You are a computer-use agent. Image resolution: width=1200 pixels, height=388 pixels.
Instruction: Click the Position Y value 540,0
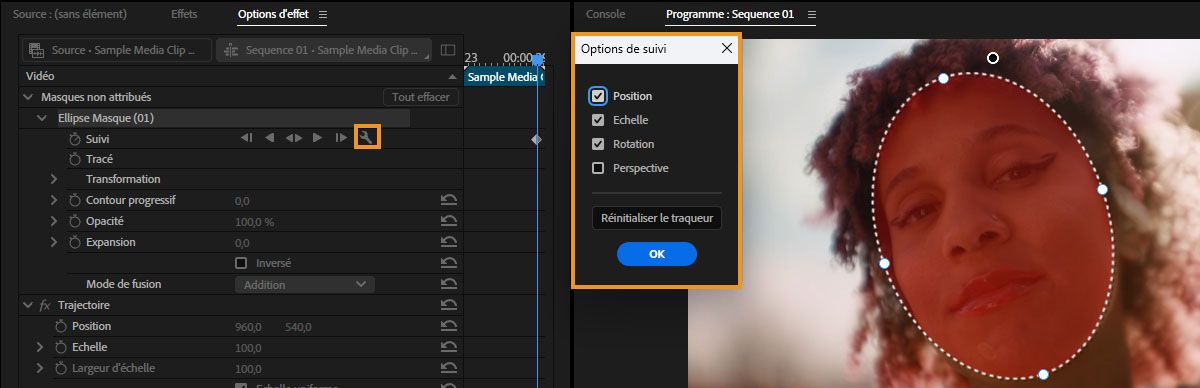298,327
